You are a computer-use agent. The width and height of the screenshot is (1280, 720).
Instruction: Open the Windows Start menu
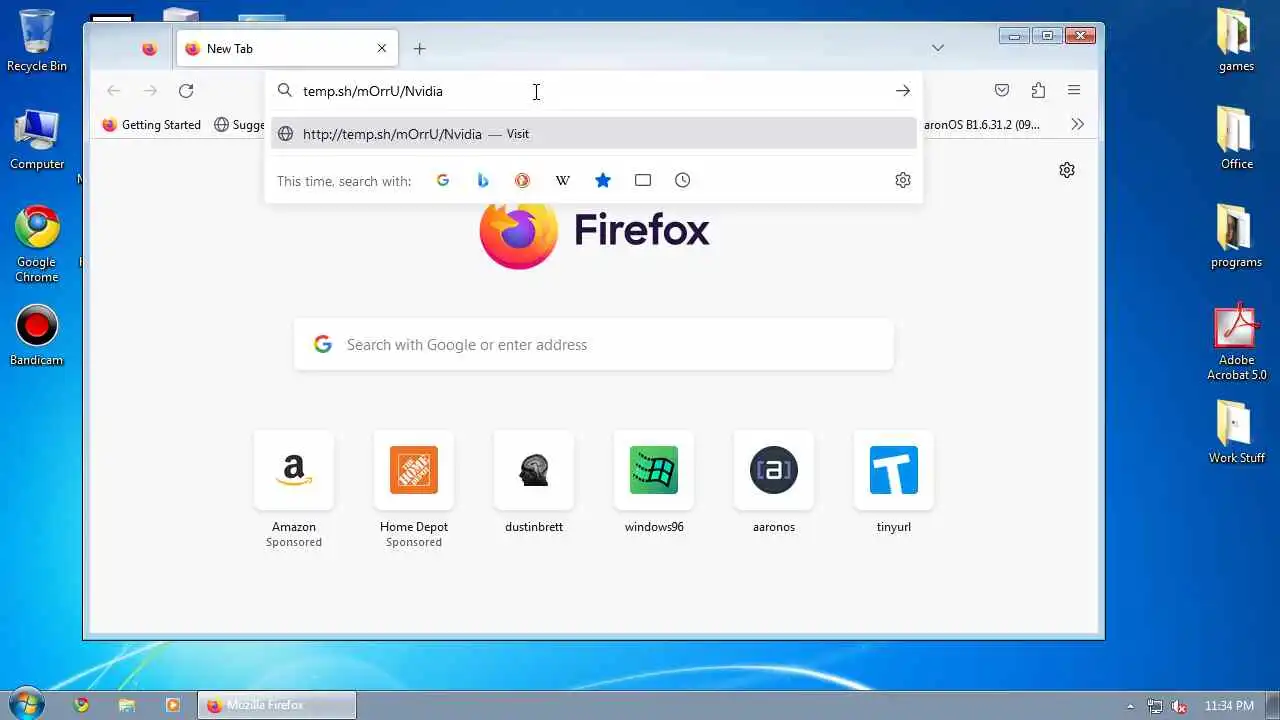pos(25,704)
